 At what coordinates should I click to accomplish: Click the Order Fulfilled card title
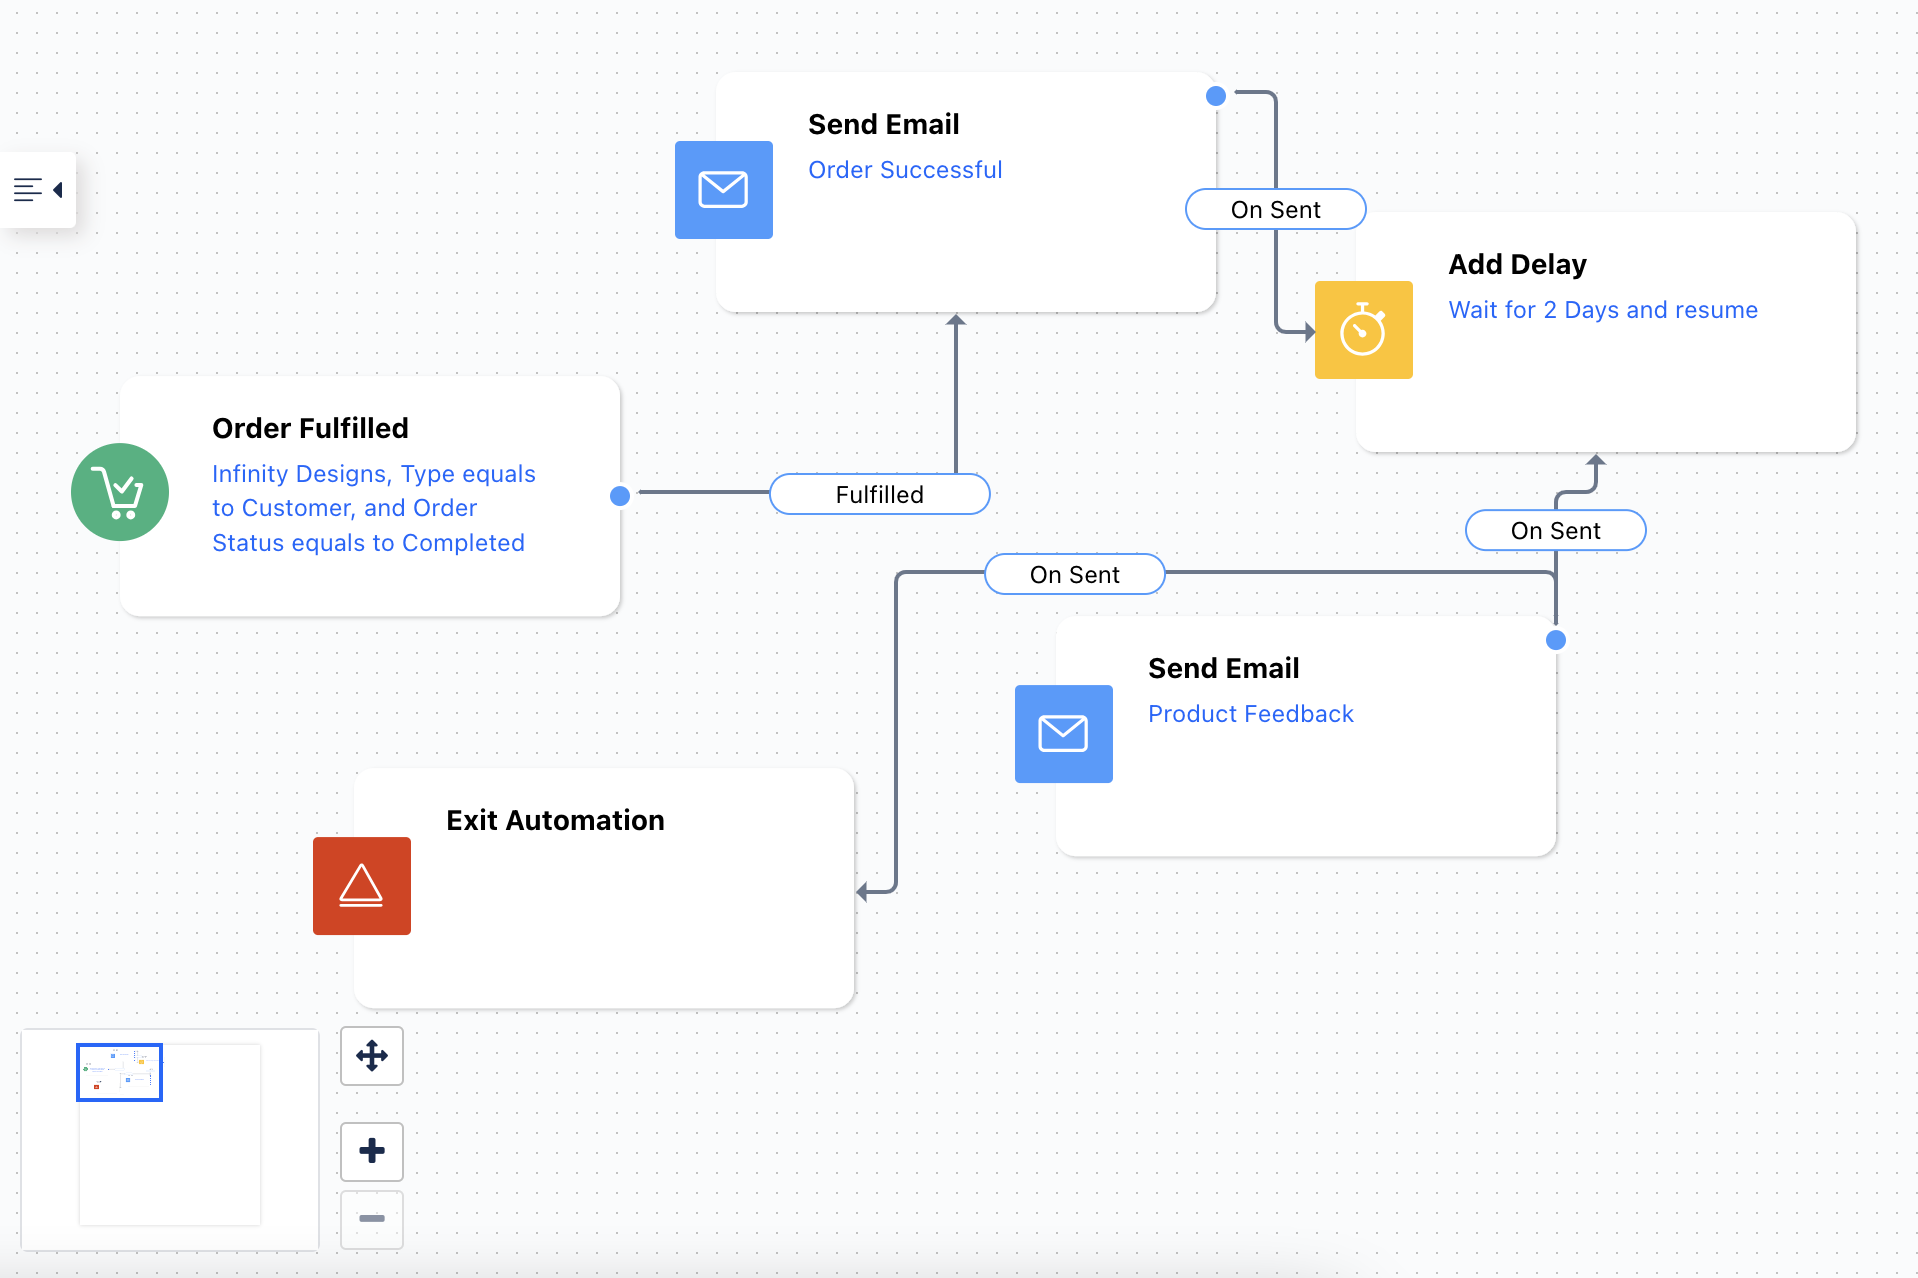[x=310, y=428]
